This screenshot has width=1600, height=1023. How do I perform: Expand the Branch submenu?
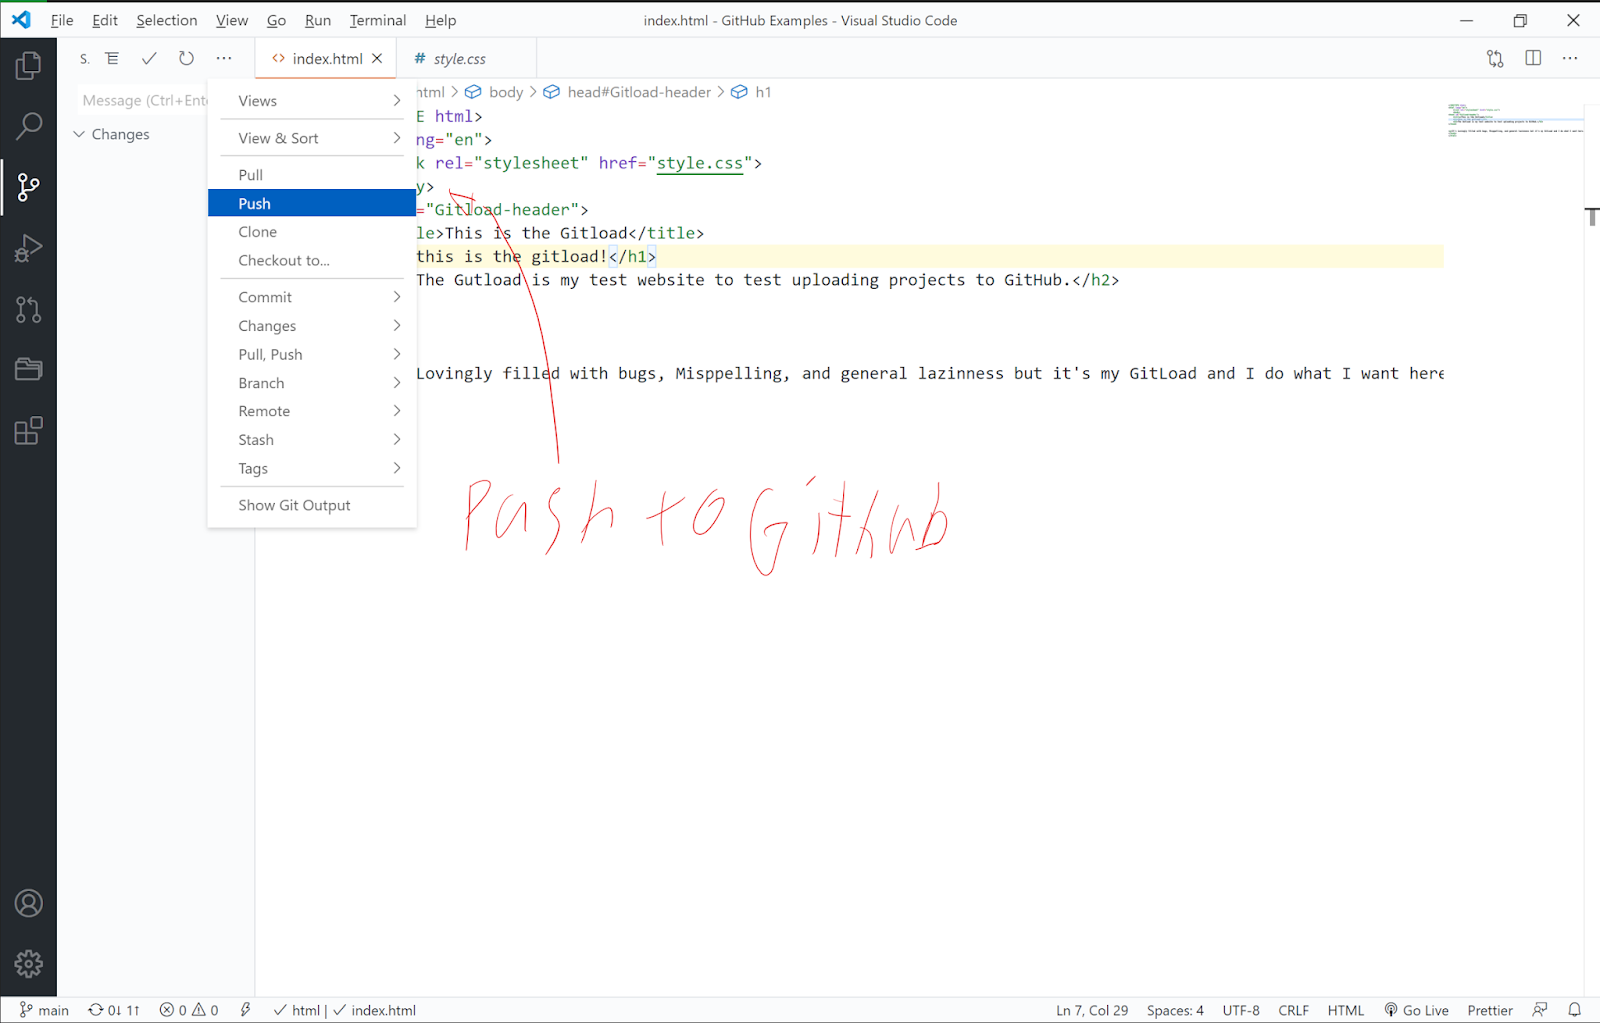312,383
